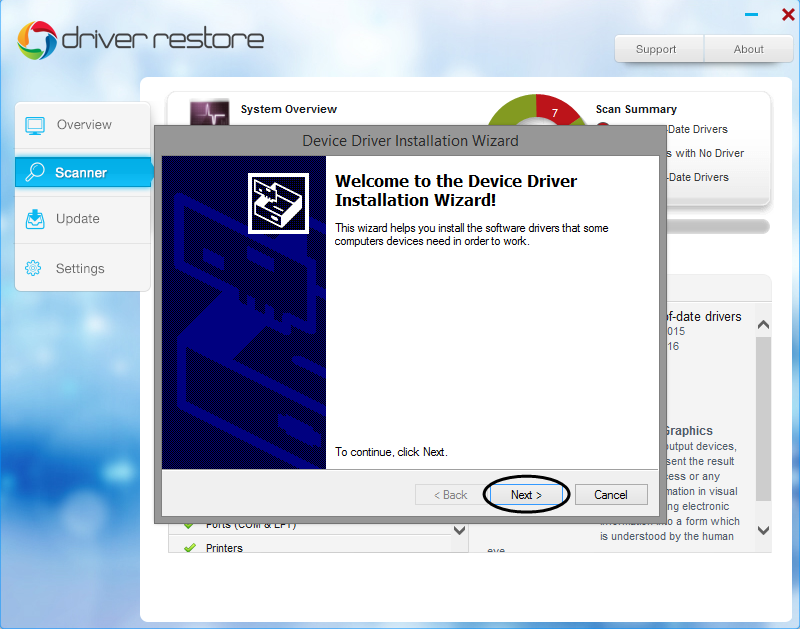
Task: Close the Driver Restore window
Action: point(788,14)
